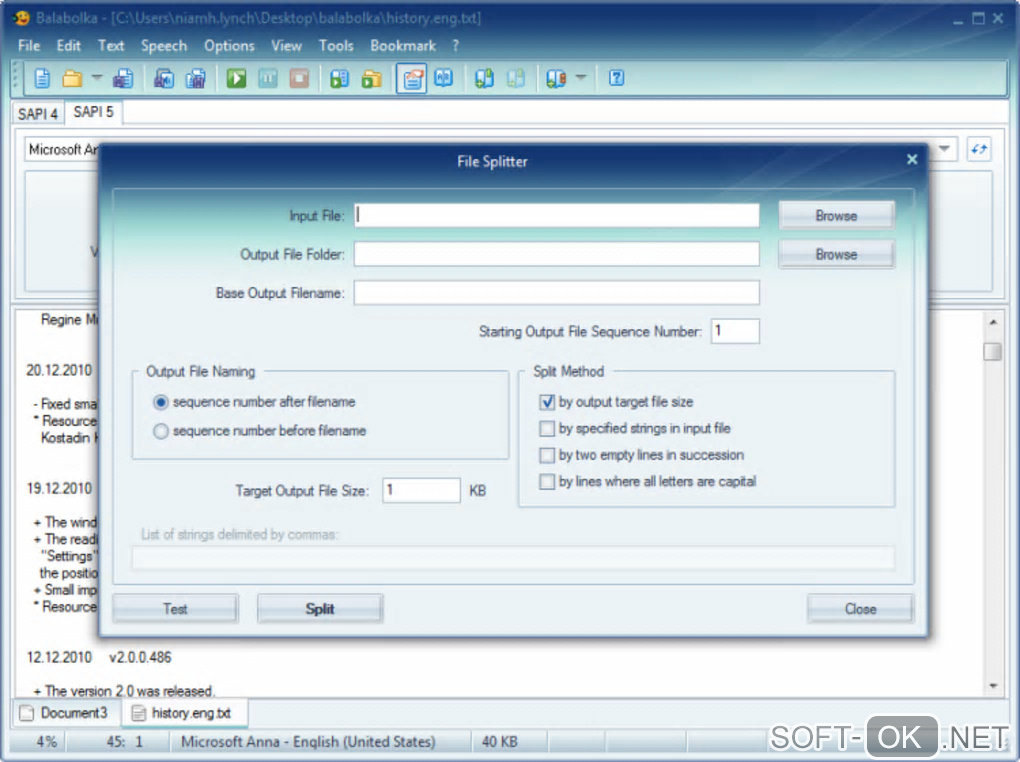Click the Microsoft Anna voice status entry
Screen dimensions: 1020x762
click(x=308, y=742)
